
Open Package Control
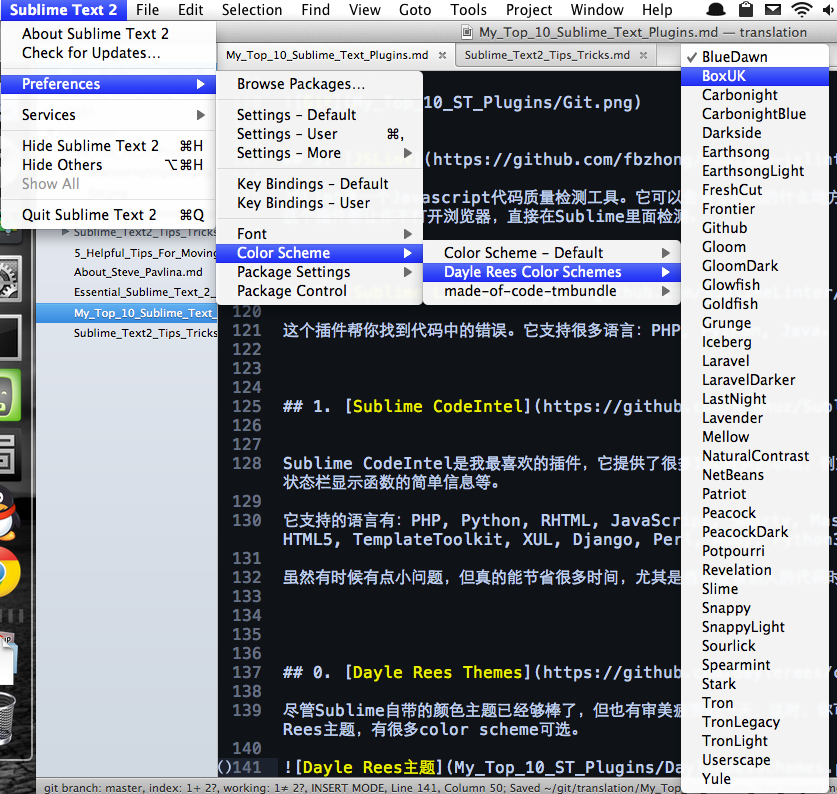(319, 291)
